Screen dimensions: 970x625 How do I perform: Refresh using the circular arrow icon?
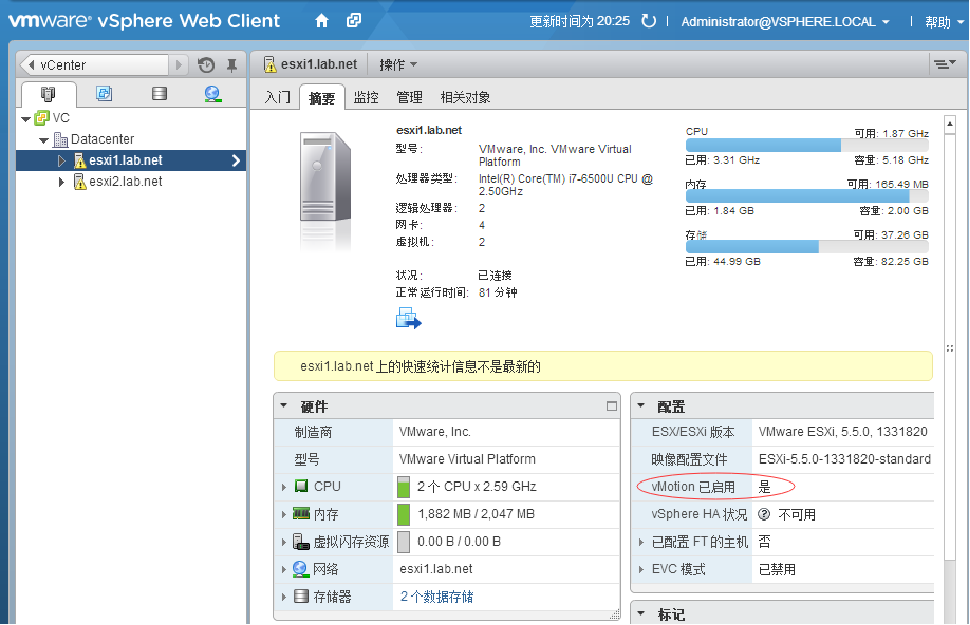point(648,21)
